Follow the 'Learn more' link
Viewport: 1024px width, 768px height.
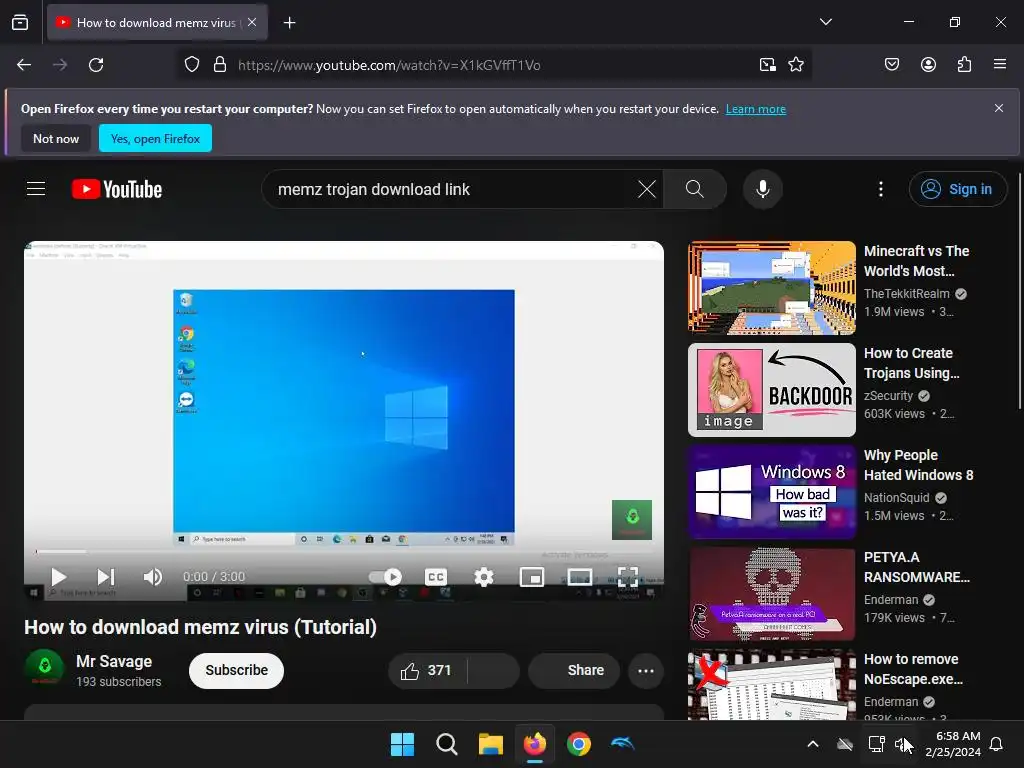point(756,109)
